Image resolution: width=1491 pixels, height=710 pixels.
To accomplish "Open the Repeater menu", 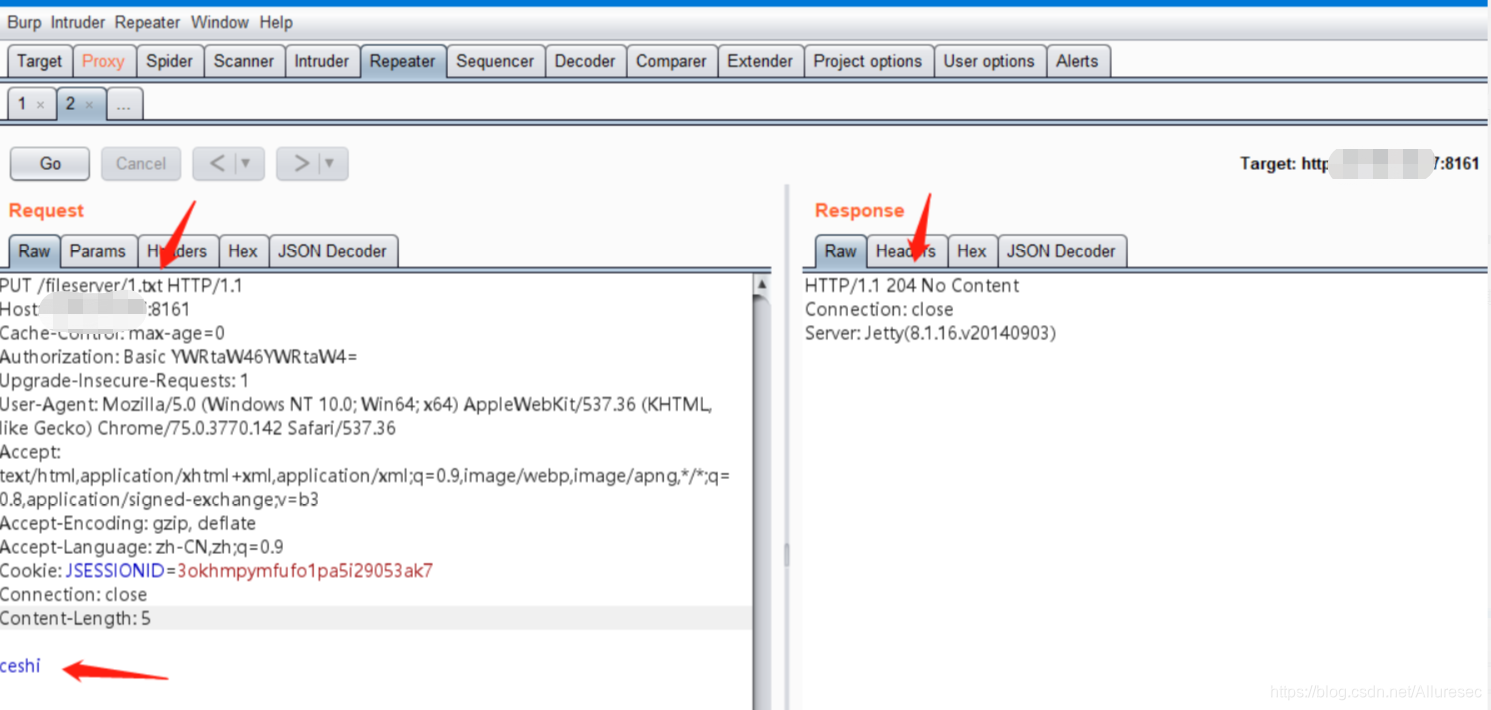I will (147, 22).
